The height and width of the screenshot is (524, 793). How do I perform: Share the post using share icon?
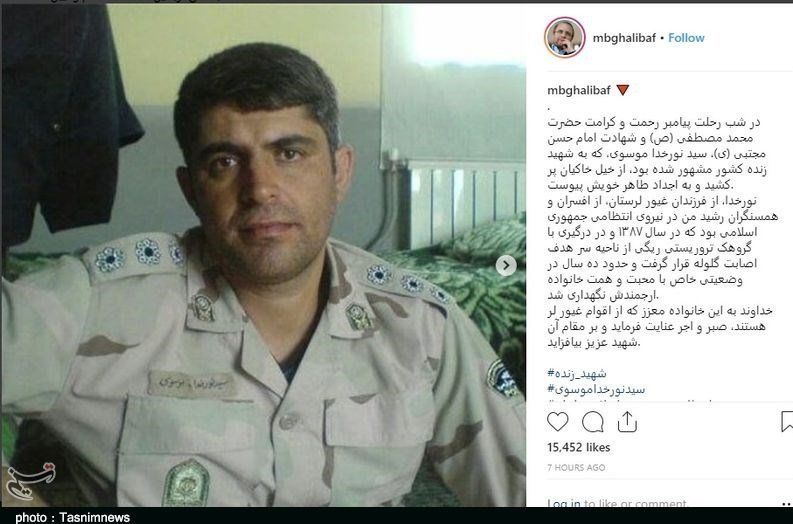click(x=627, y=421)
